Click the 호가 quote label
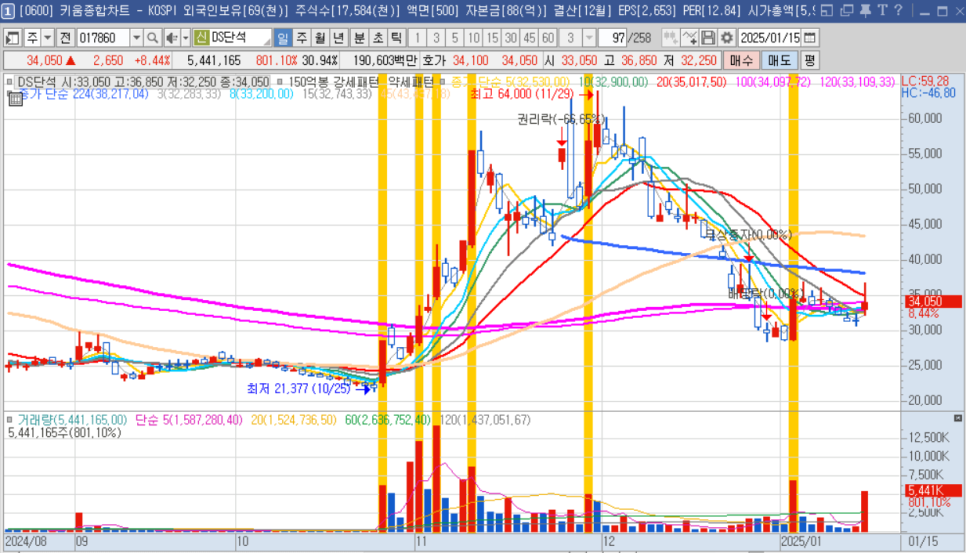 pyautogui.click(x=434, y=60)
